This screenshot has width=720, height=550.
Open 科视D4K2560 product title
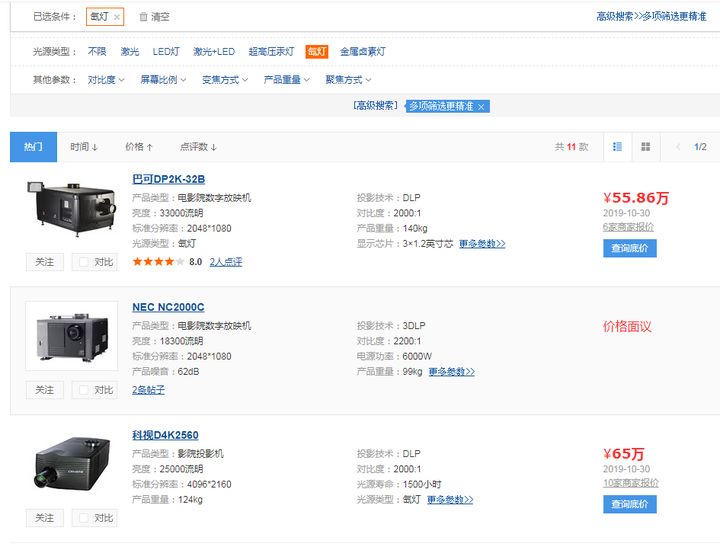click(165, 435)
